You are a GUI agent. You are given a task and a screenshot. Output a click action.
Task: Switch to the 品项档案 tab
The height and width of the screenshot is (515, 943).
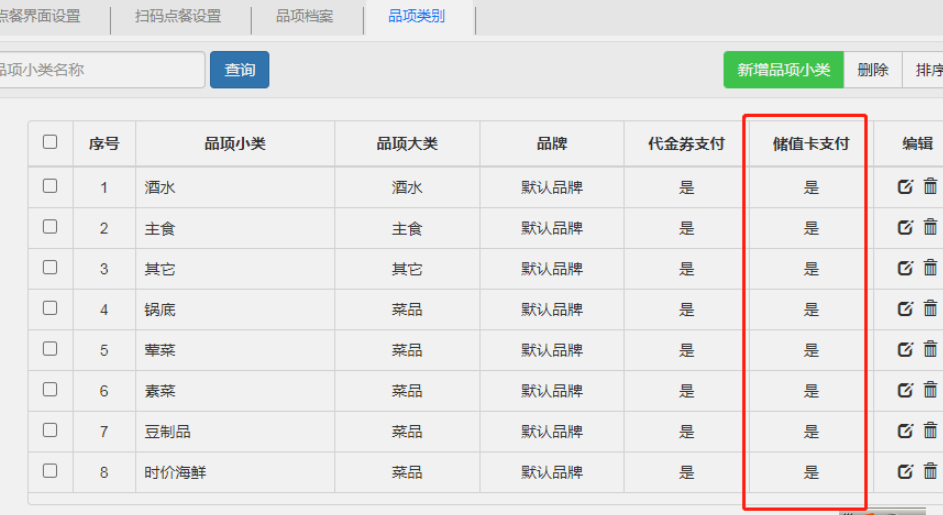[x=305, y=17]
